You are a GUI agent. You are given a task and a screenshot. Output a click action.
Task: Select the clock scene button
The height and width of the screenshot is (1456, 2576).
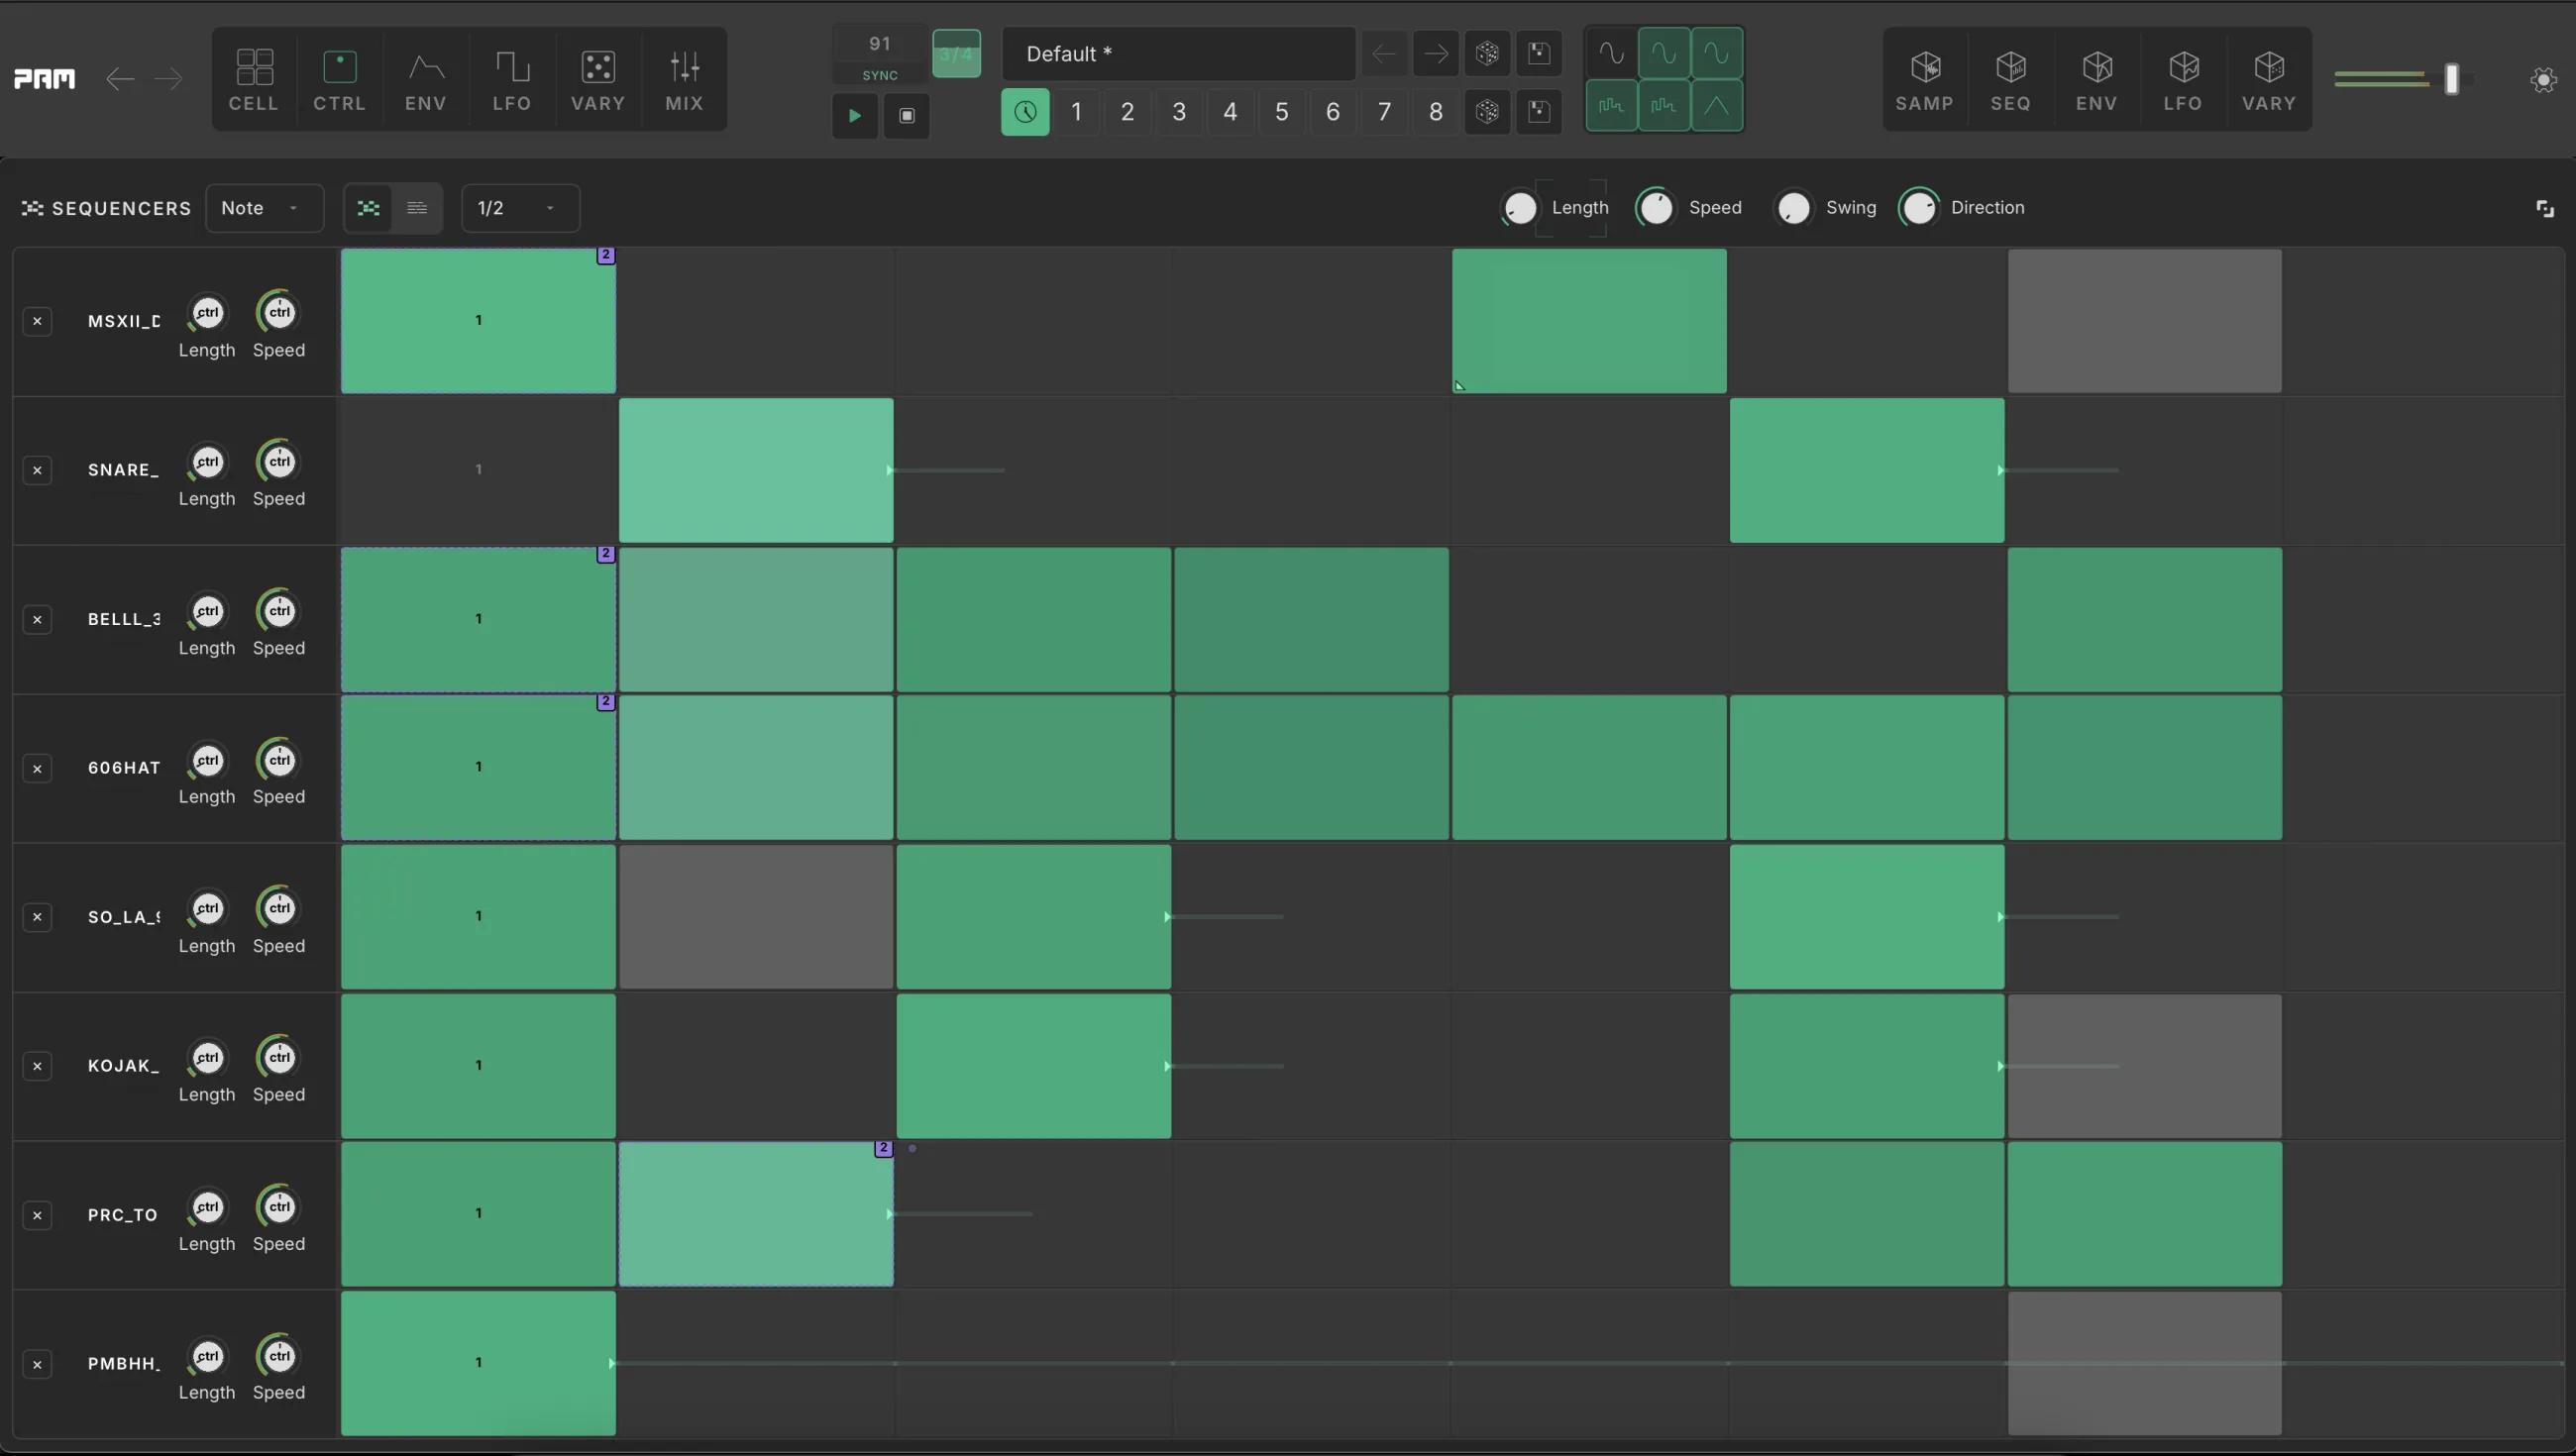point(1025,112)
